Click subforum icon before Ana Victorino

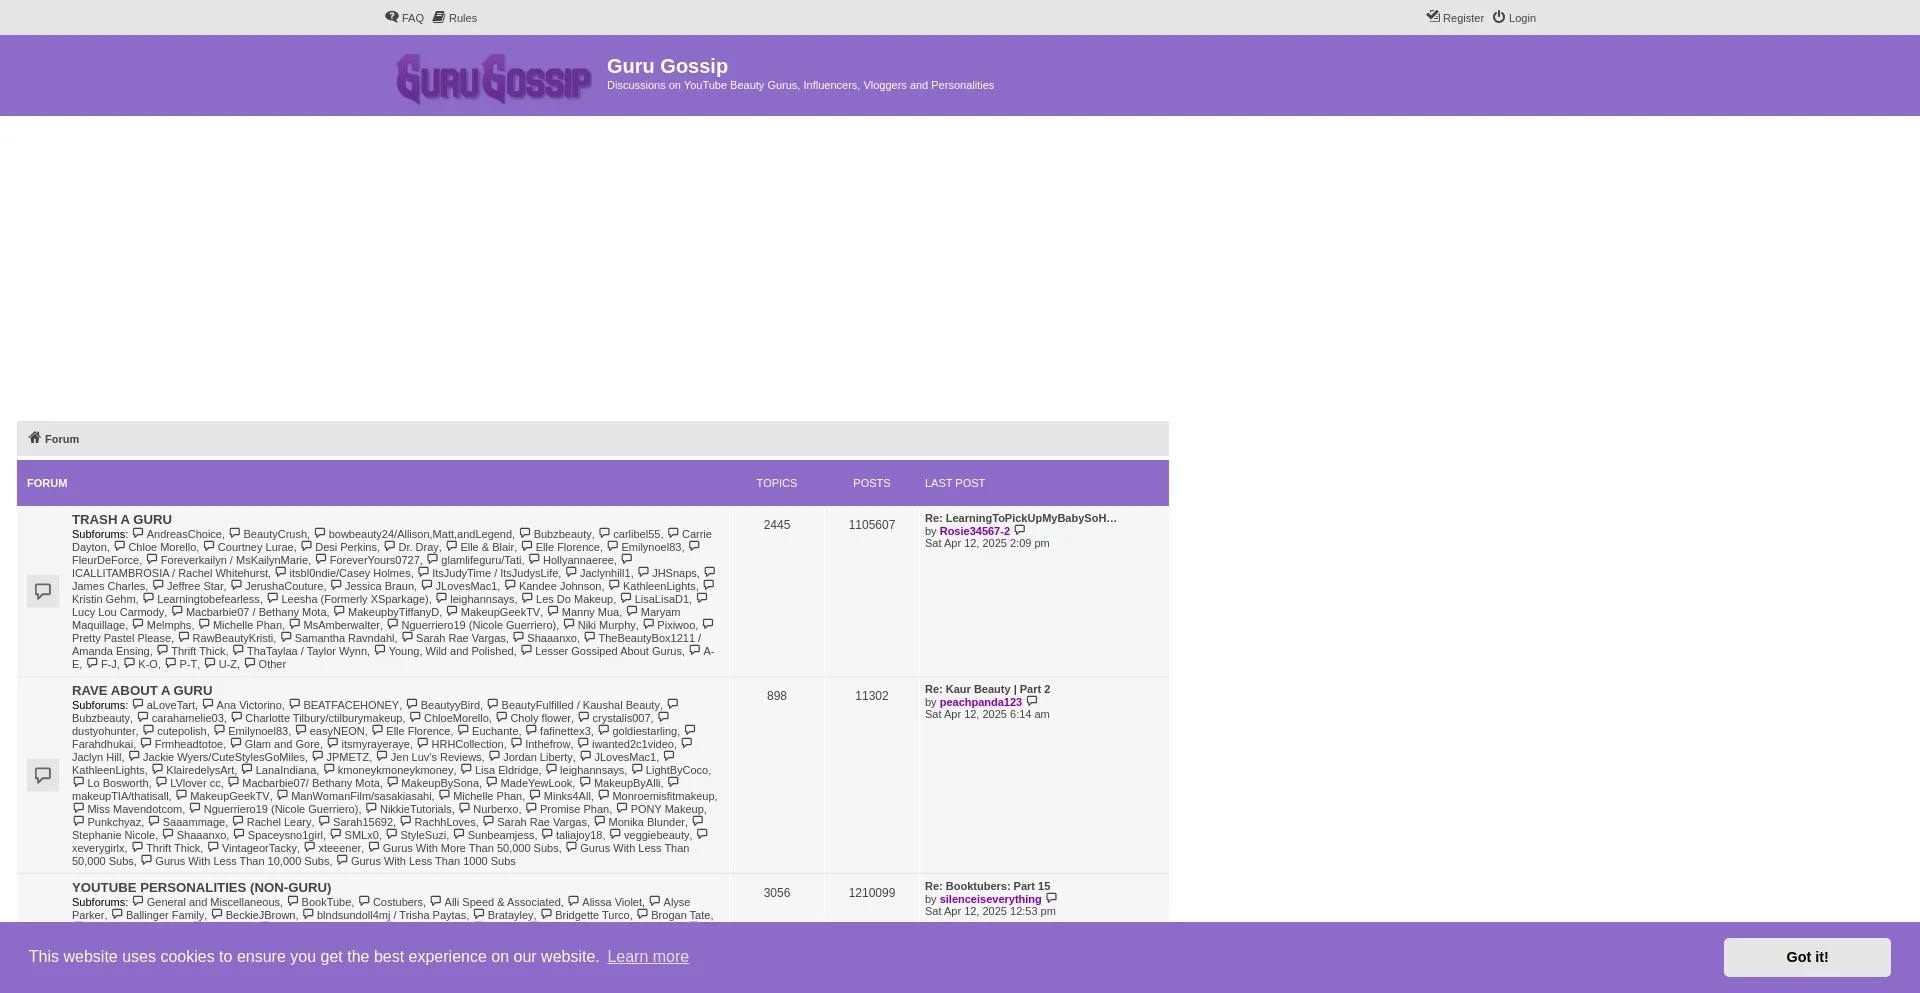pos(209,705)
